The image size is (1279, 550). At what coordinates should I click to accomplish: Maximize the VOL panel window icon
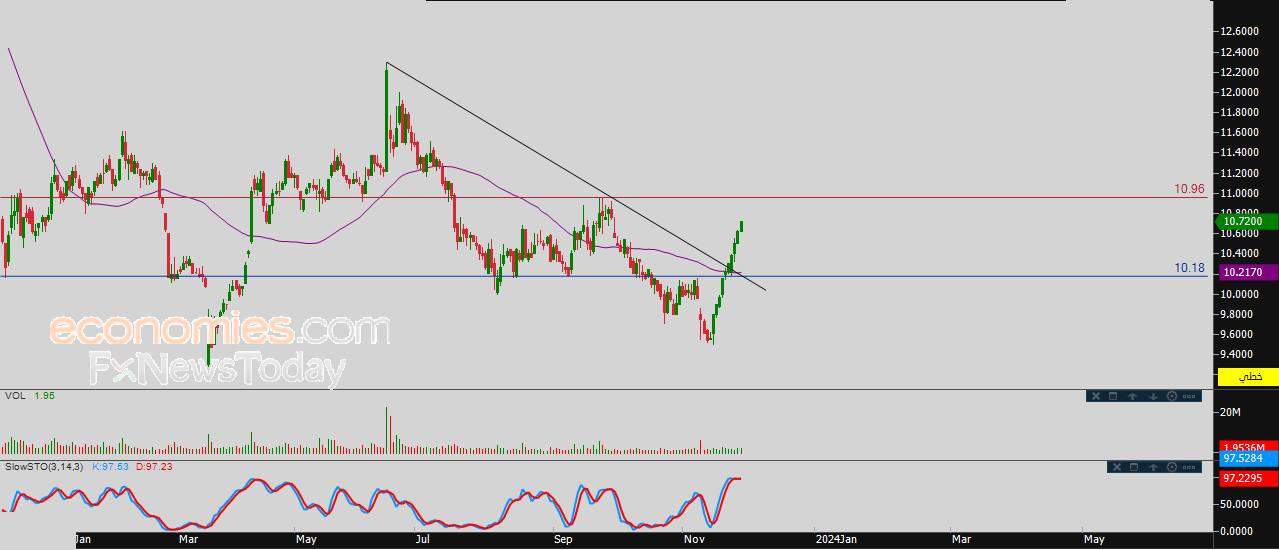[1113, 396]
